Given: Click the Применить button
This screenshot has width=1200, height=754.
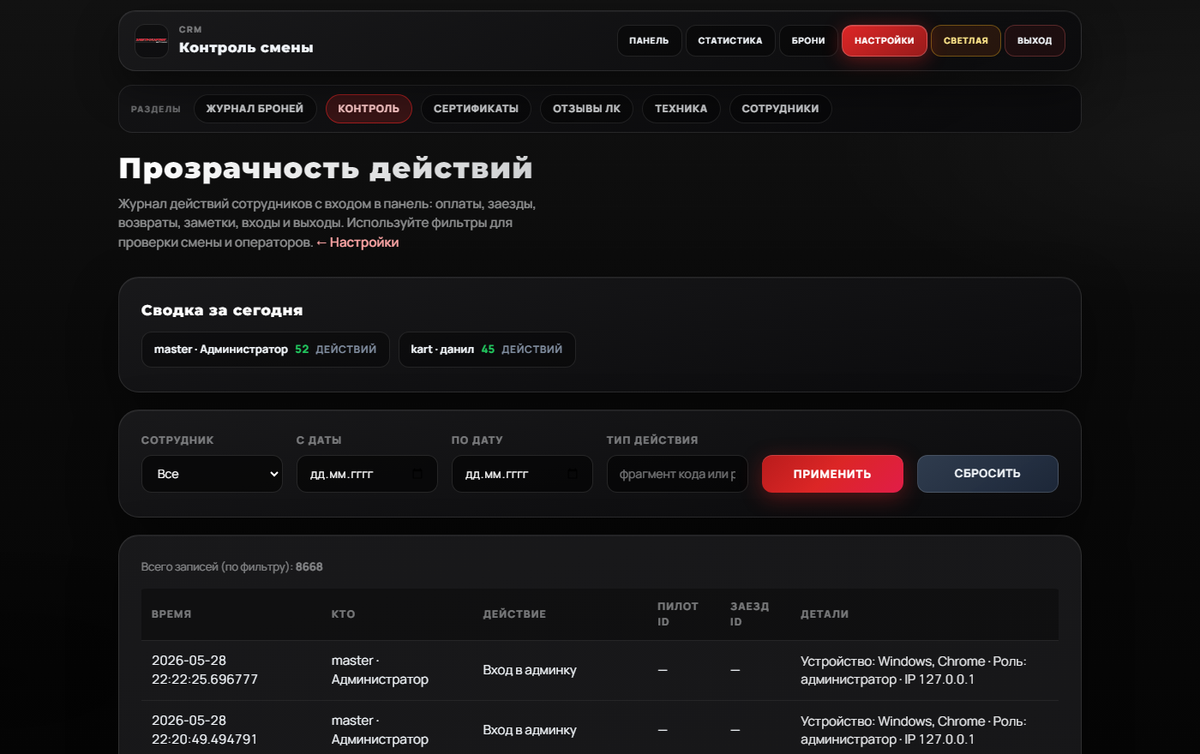Looking at the screenshot, I should 832,474.
